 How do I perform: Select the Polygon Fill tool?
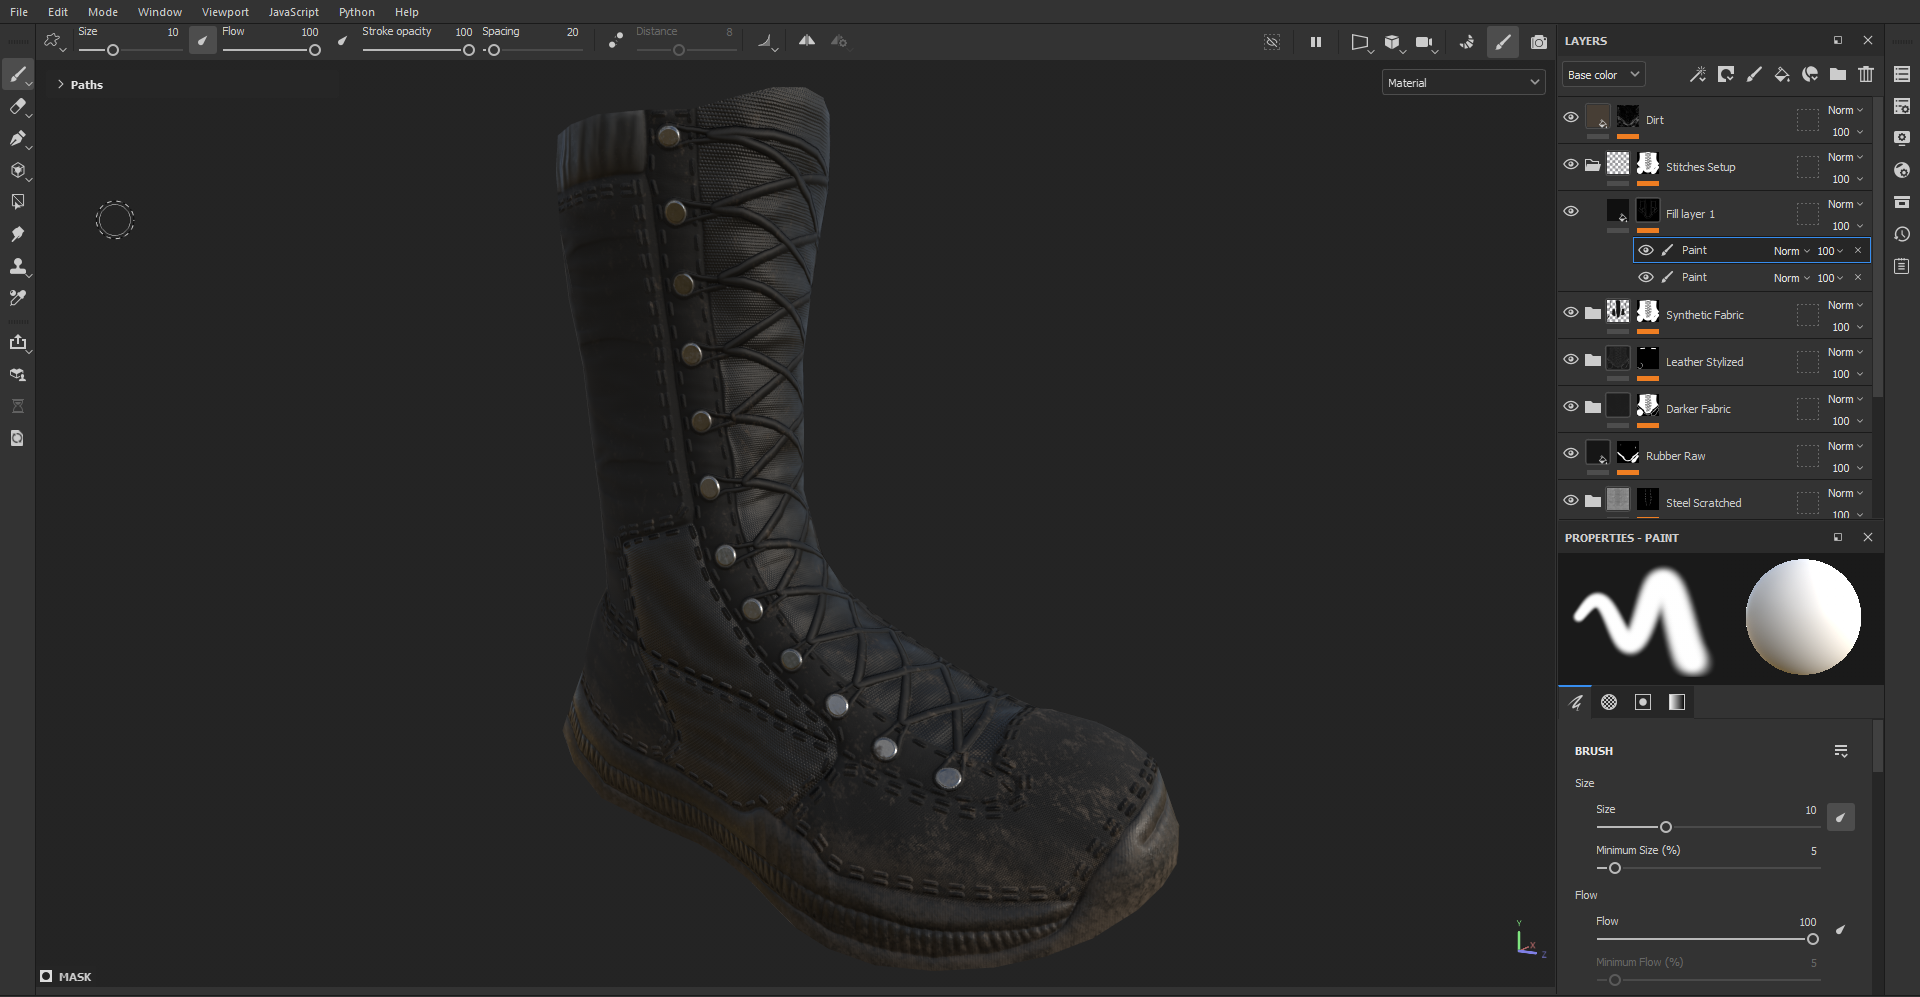(17, 202)
